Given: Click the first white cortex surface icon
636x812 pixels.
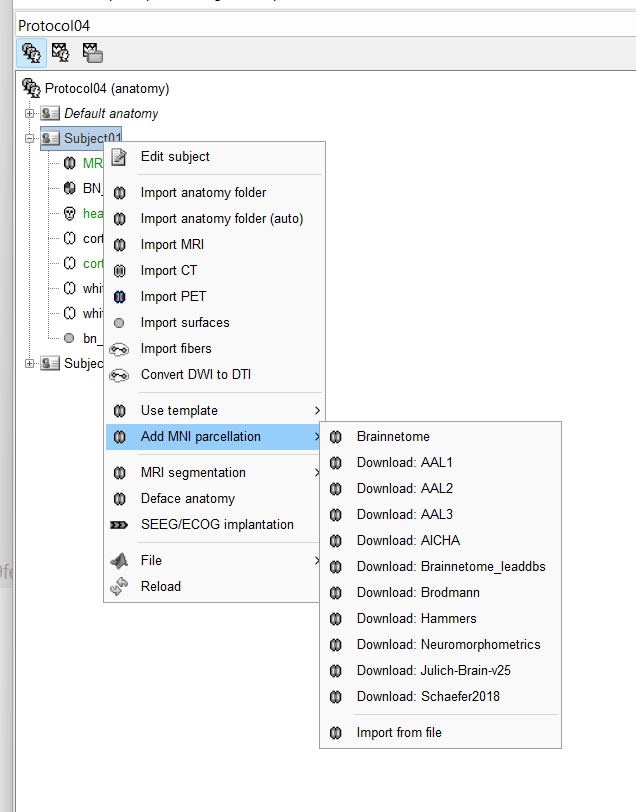Looking at the screenshot, I should point(69,288).
